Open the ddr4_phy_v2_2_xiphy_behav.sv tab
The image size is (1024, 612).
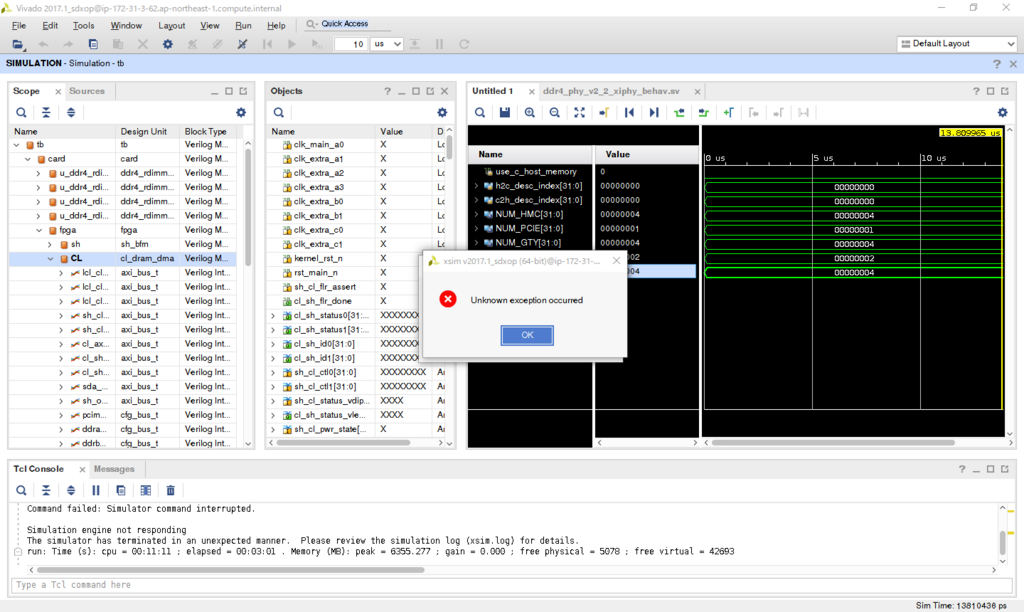[x=611, y=91]
